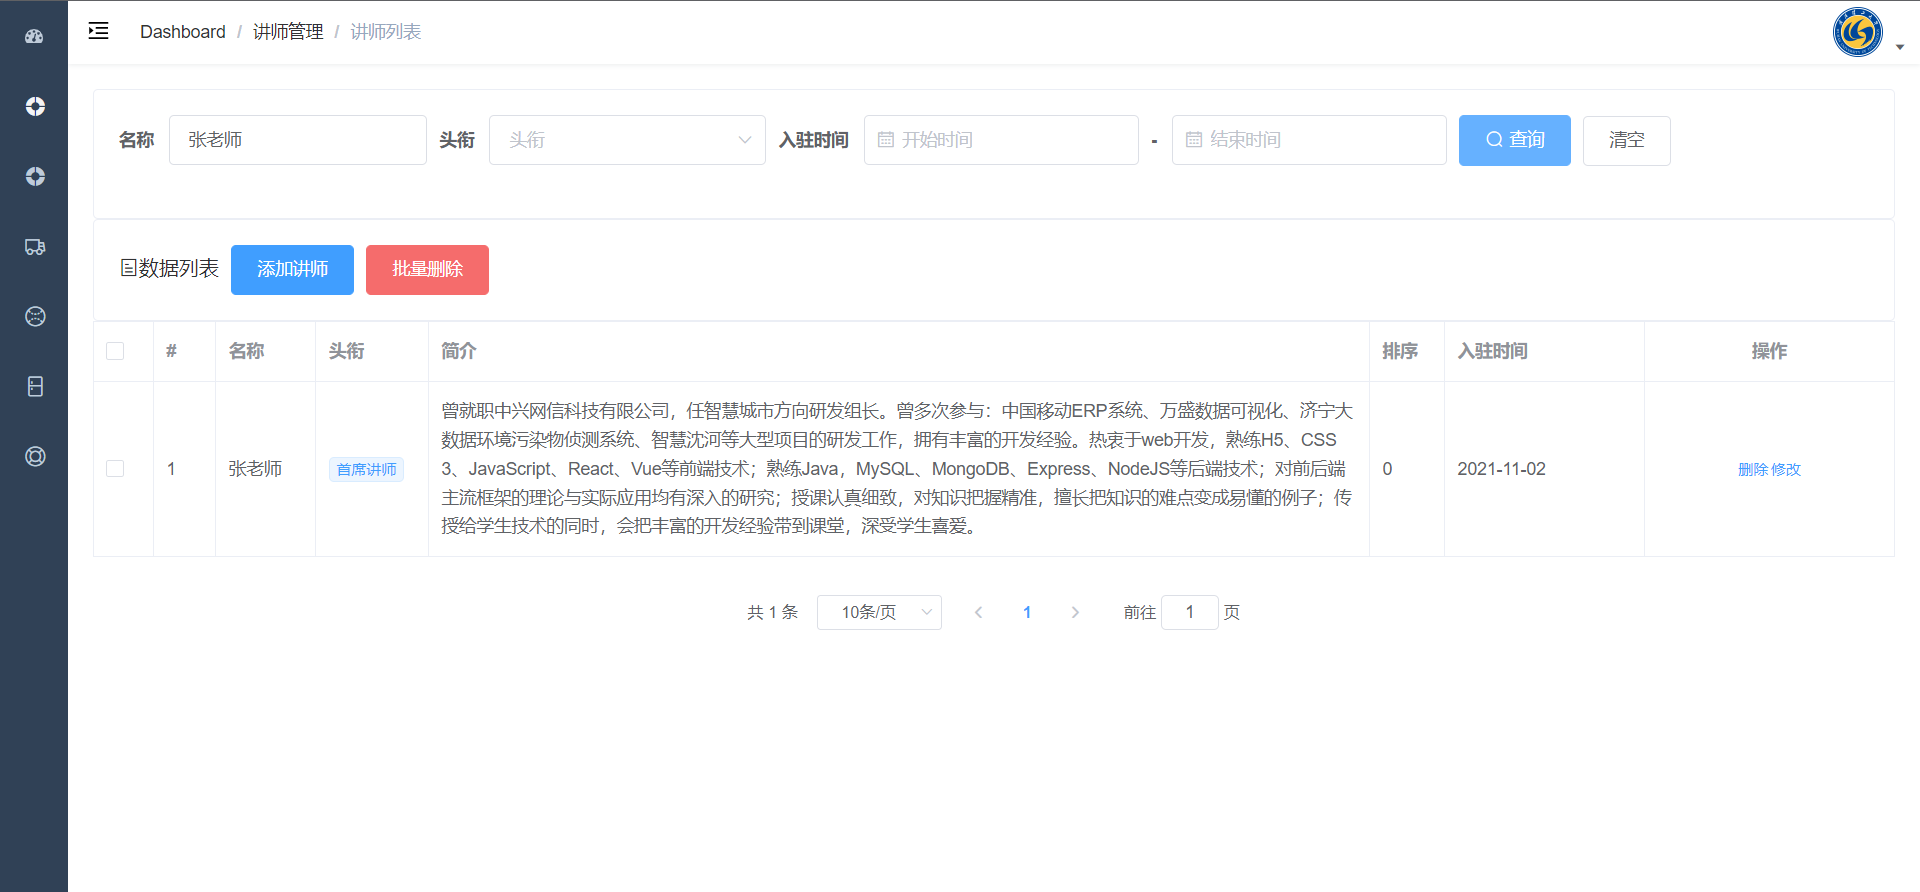Open the dashboard gauge sidebar icon

coord(35,36)
